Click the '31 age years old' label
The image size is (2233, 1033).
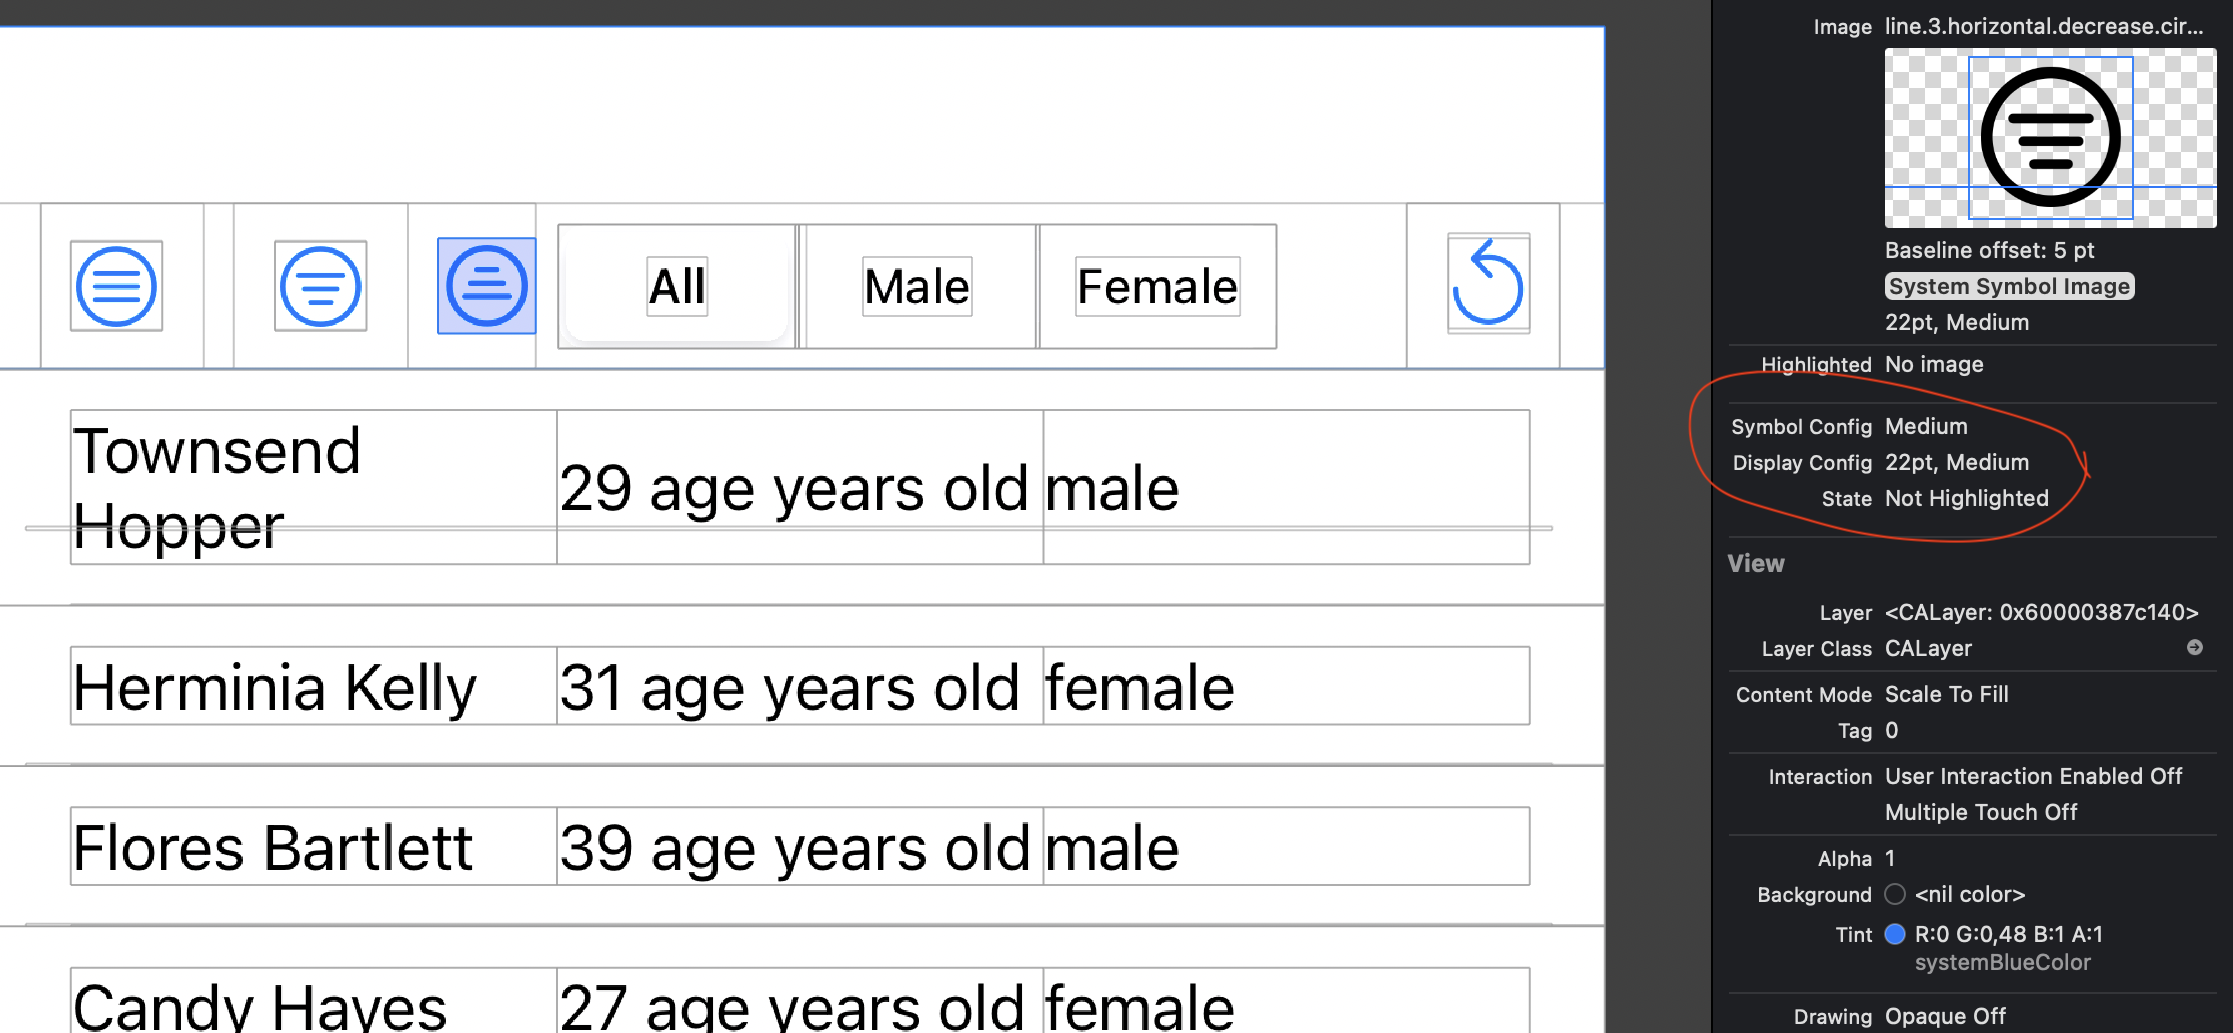point(789,688)
